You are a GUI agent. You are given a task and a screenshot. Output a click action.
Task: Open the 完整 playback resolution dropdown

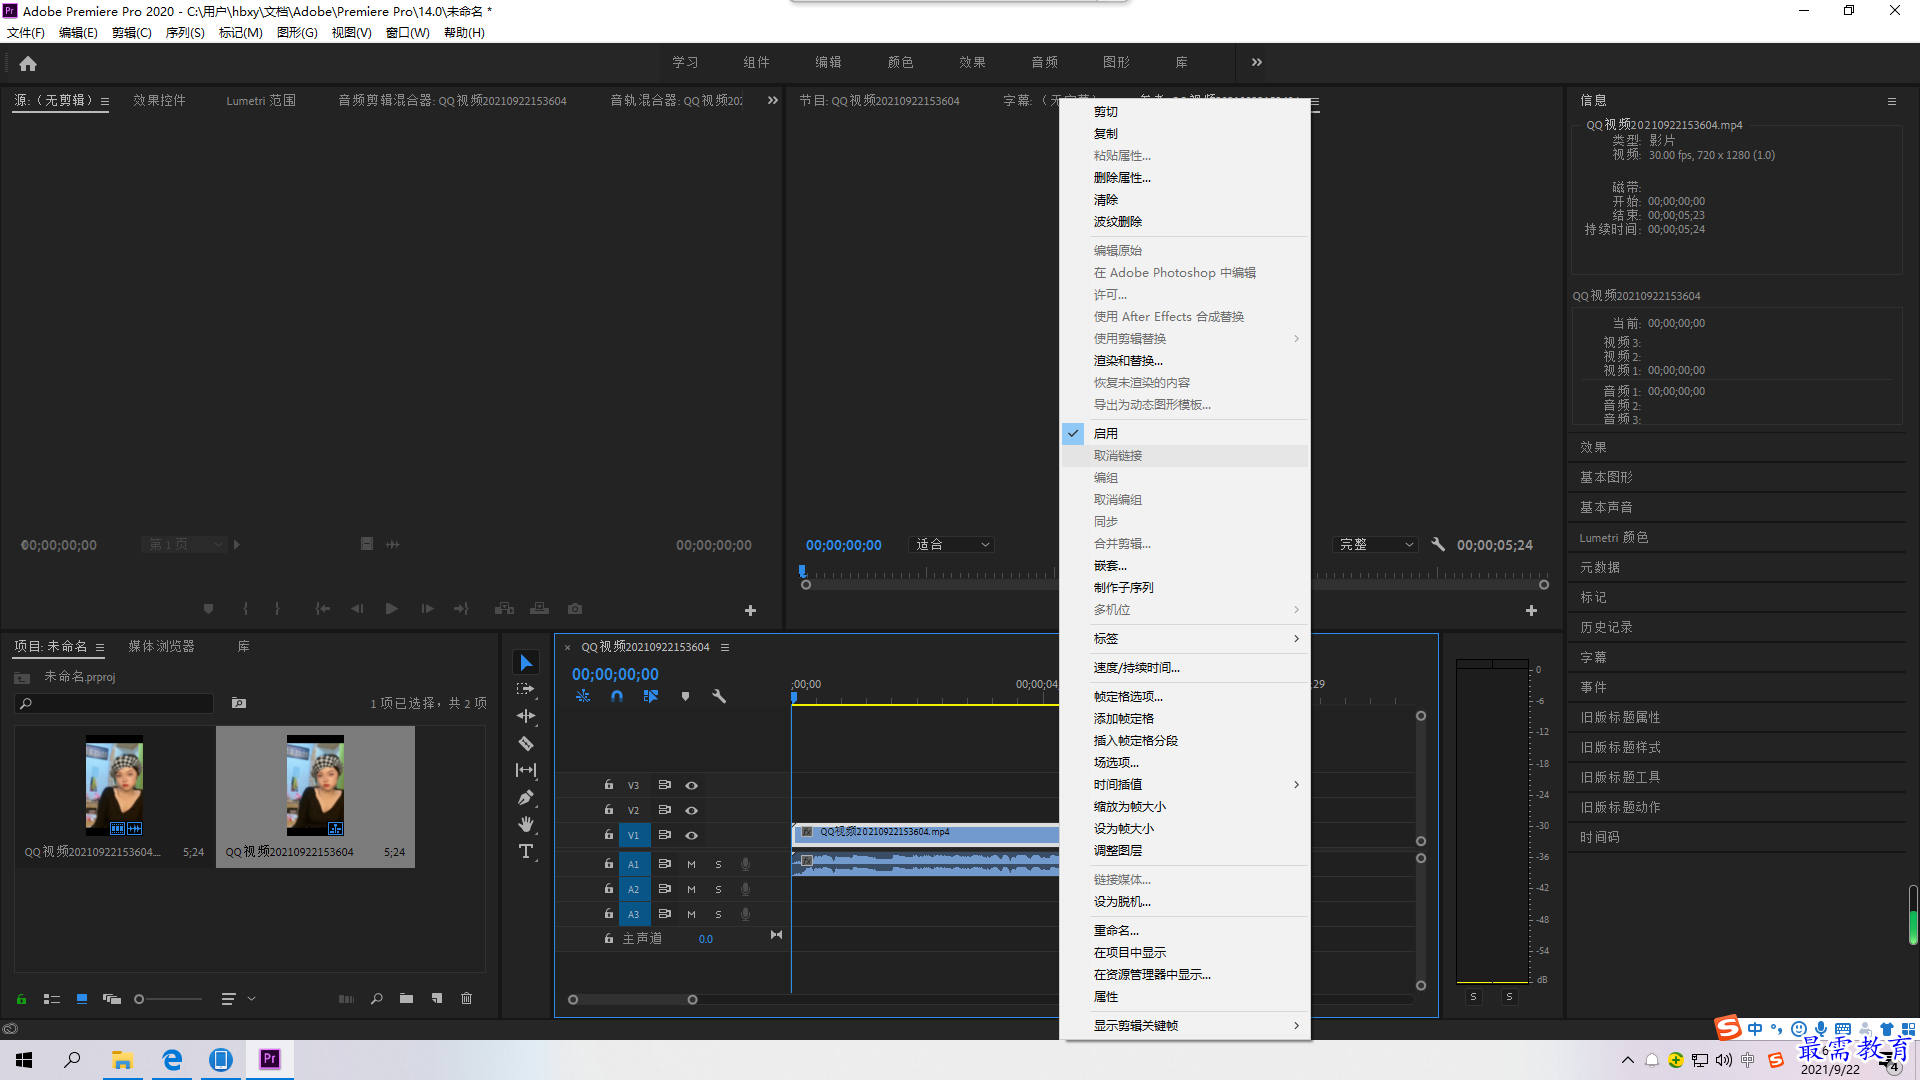1376,544
